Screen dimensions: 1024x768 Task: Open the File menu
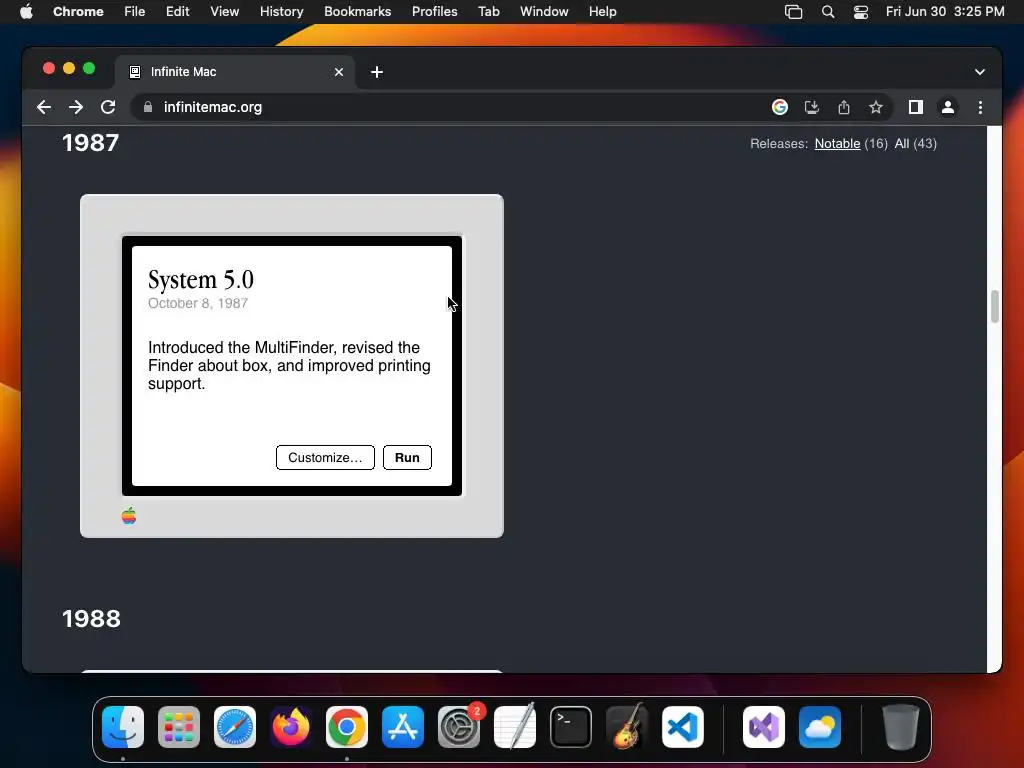135,12
